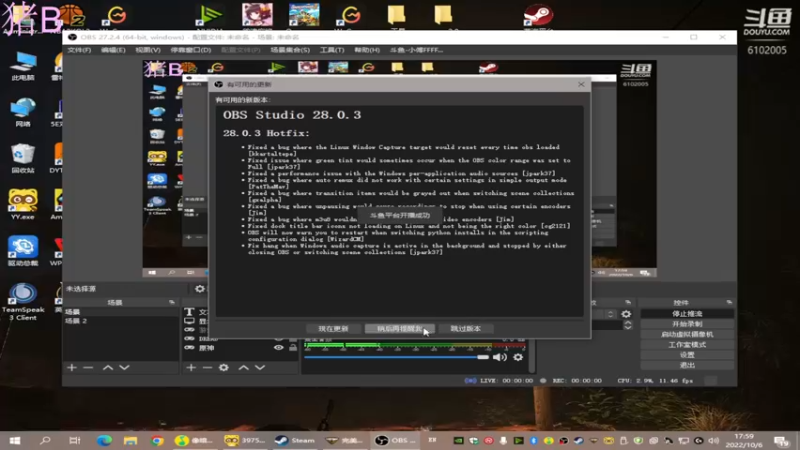Viewport: 800px width, 450px height.
Task: Click the LIVE: 00:00:00 status
Action: (506, 381)
